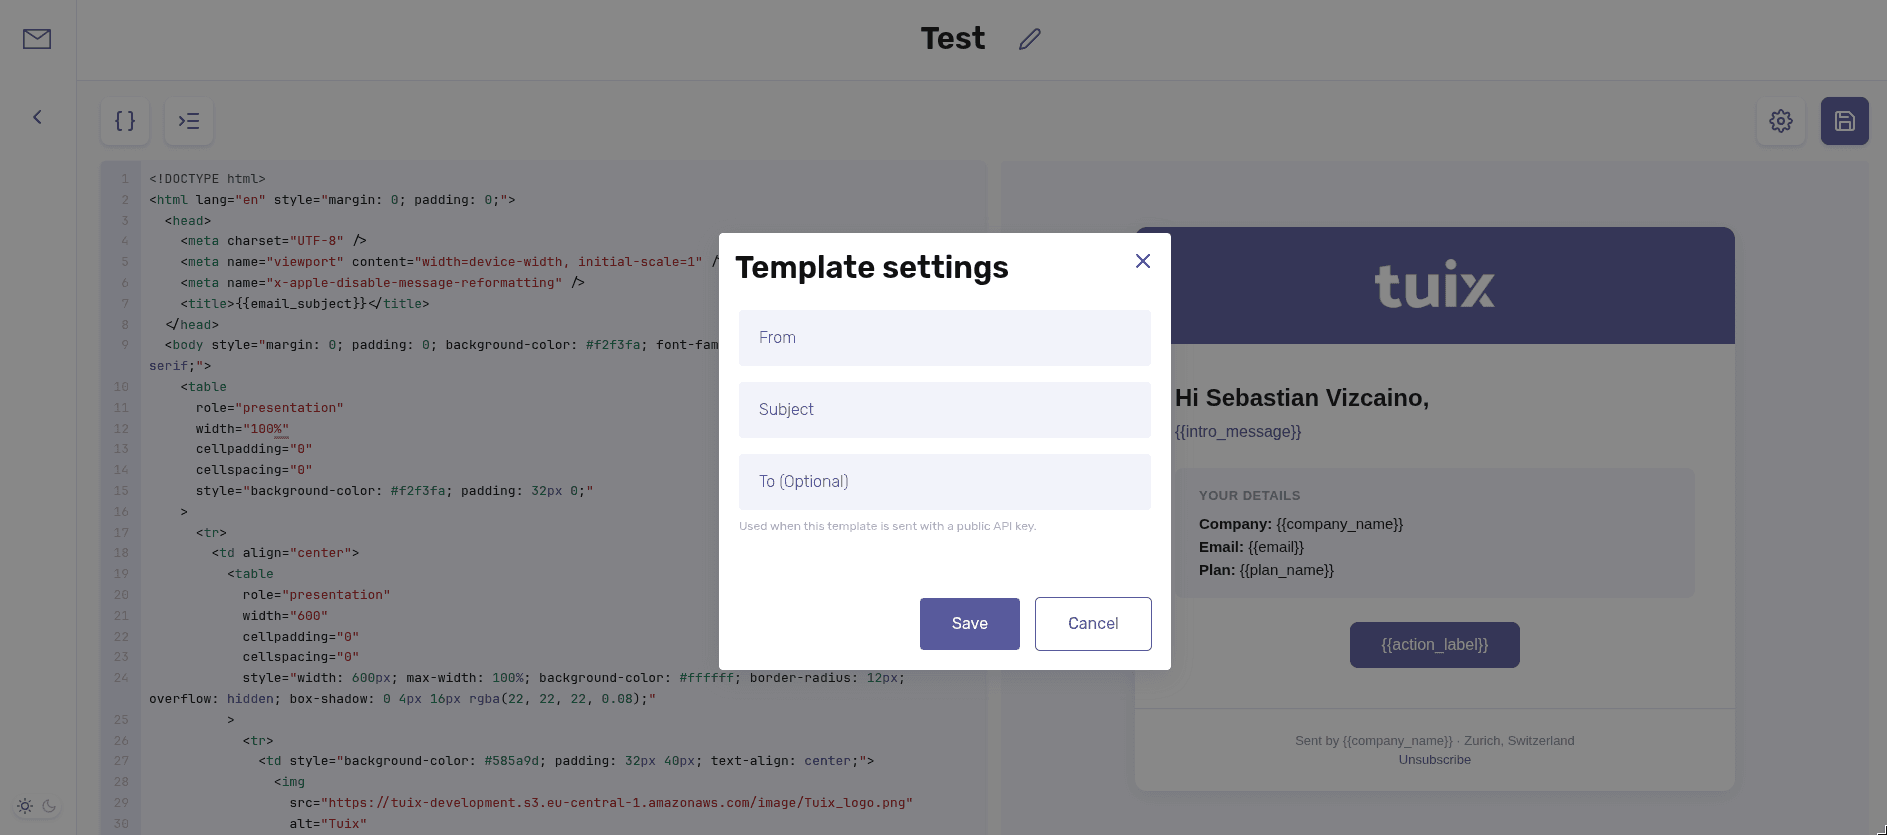
Task: Click the "Plan: {{plan_name}}" line
Action: pyautogui.click(x=1267, y=570)
